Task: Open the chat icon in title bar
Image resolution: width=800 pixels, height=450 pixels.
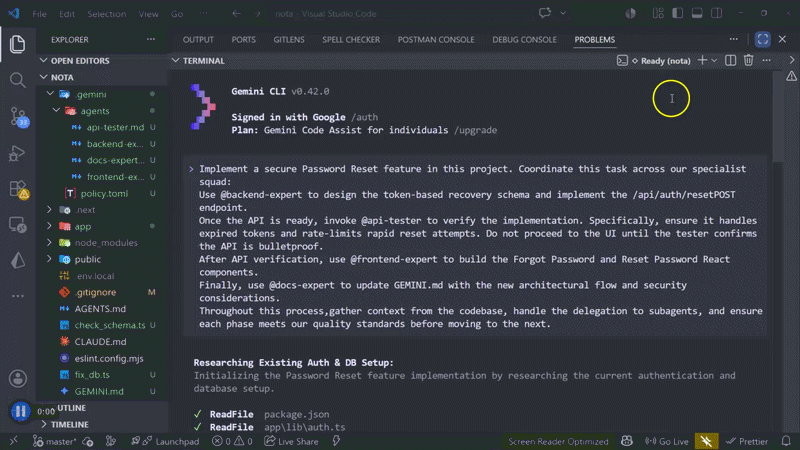Action: pos(545,13)
